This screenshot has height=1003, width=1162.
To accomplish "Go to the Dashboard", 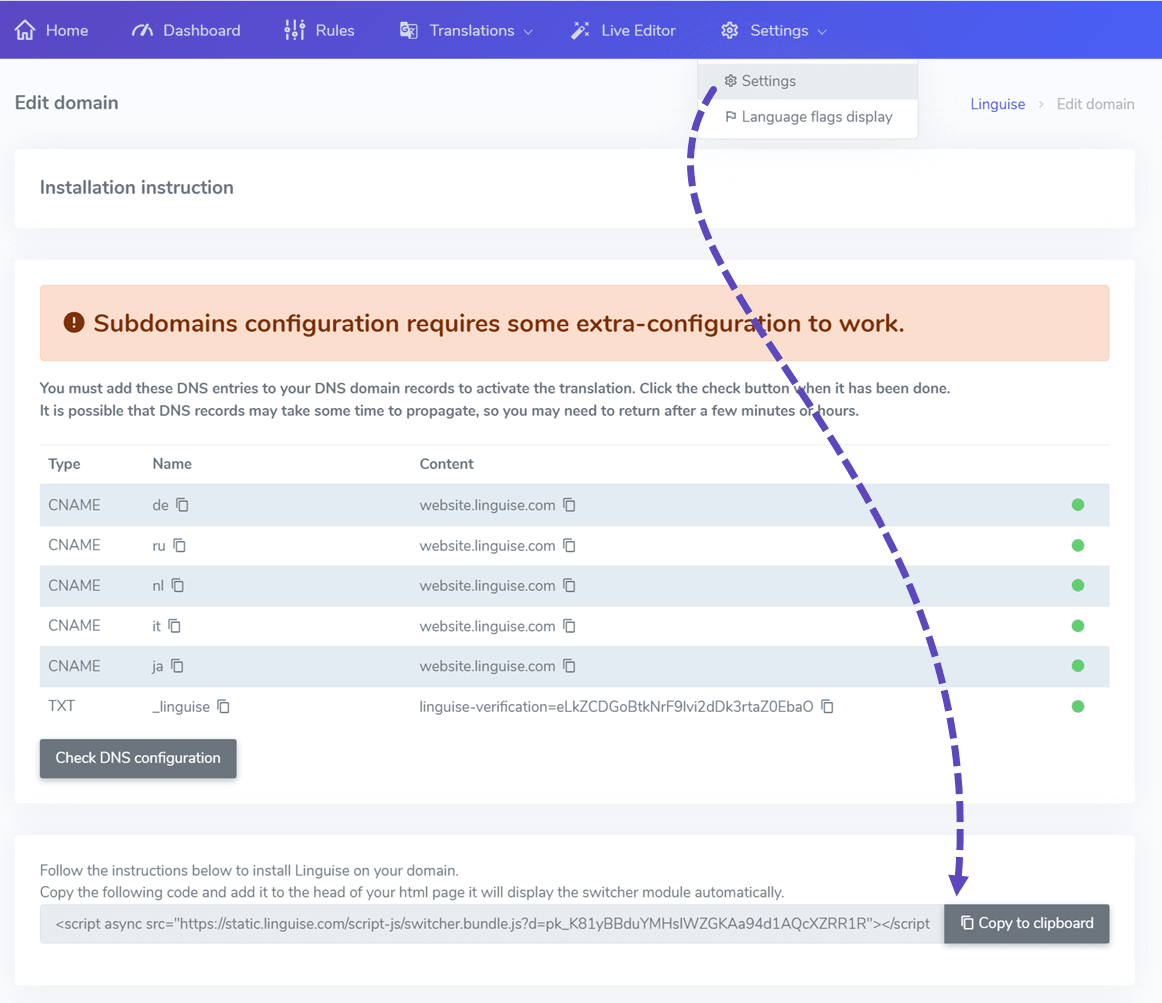I will coord(186,31).
